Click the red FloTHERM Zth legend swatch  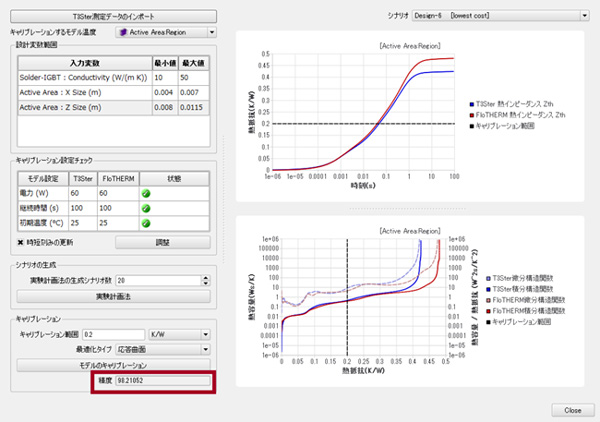[469, 116]
